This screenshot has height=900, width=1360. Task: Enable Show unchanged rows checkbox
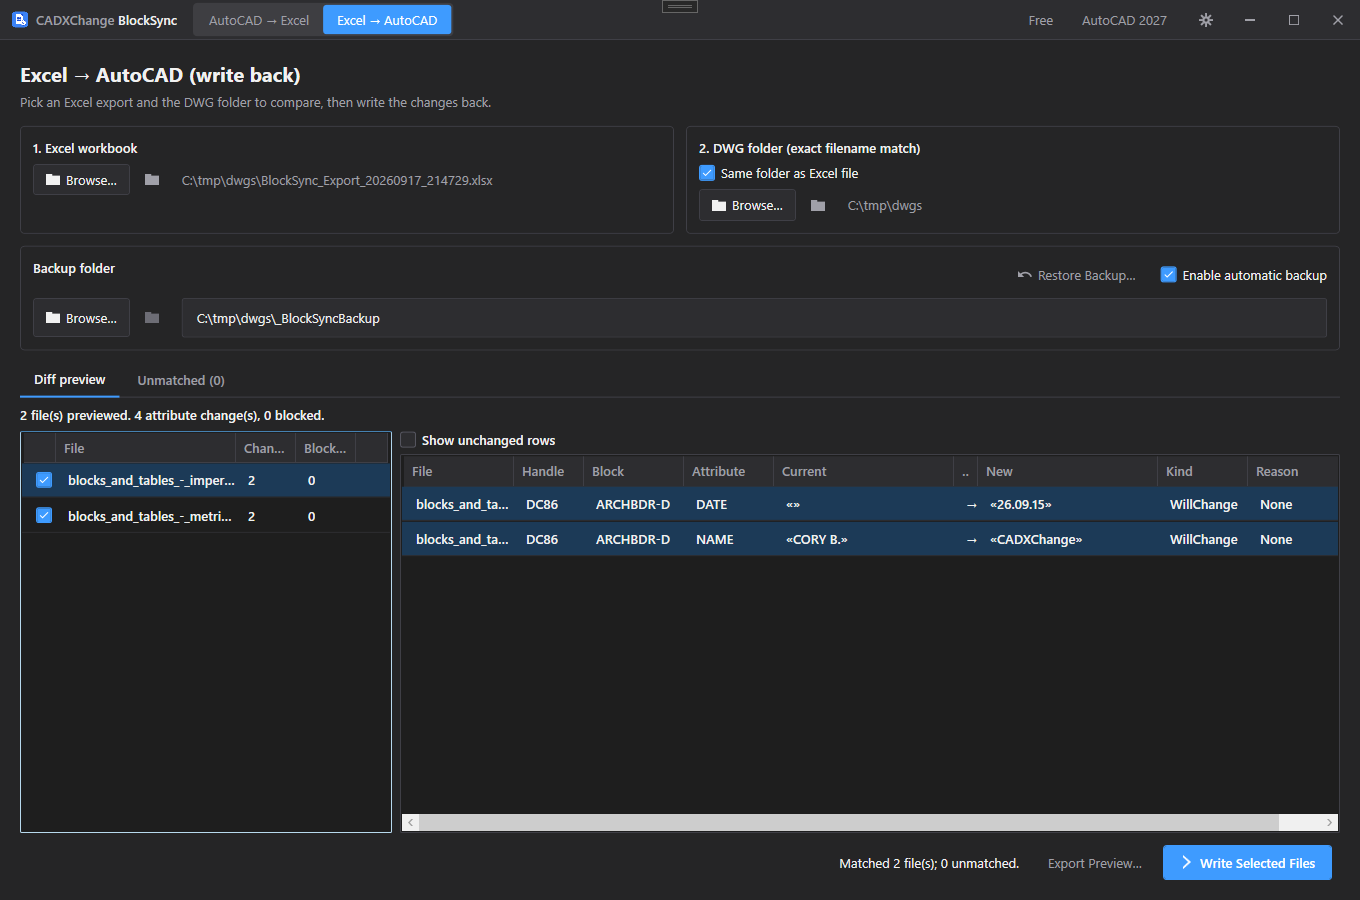coord(408,440)
